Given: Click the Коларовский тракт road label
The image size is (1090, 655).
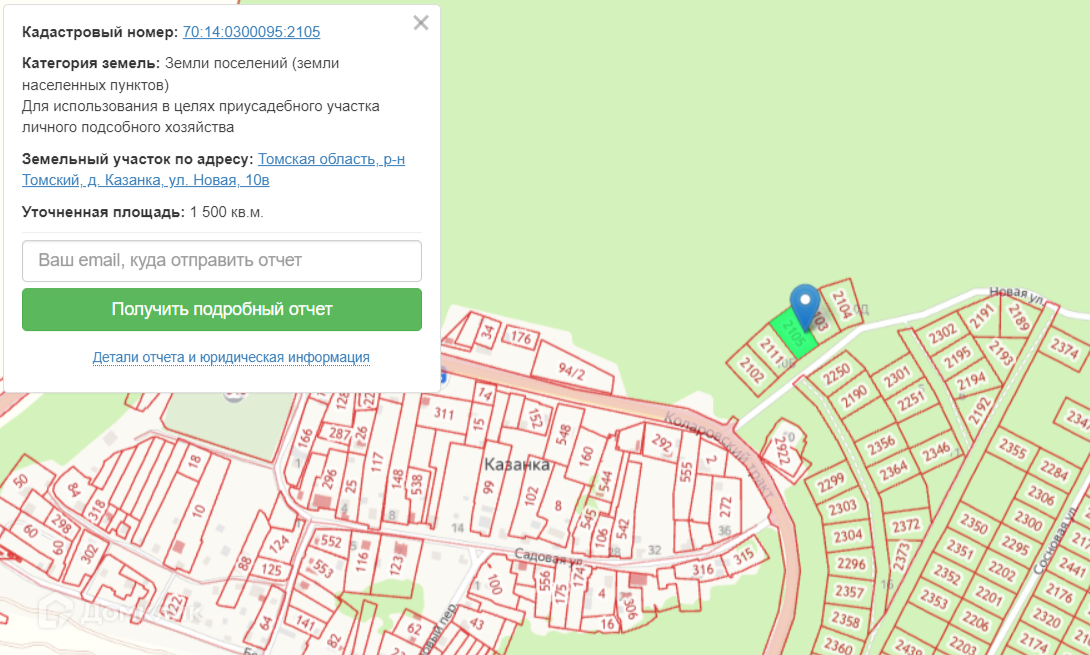Looking at the screenshot, I should pos(718,454).
